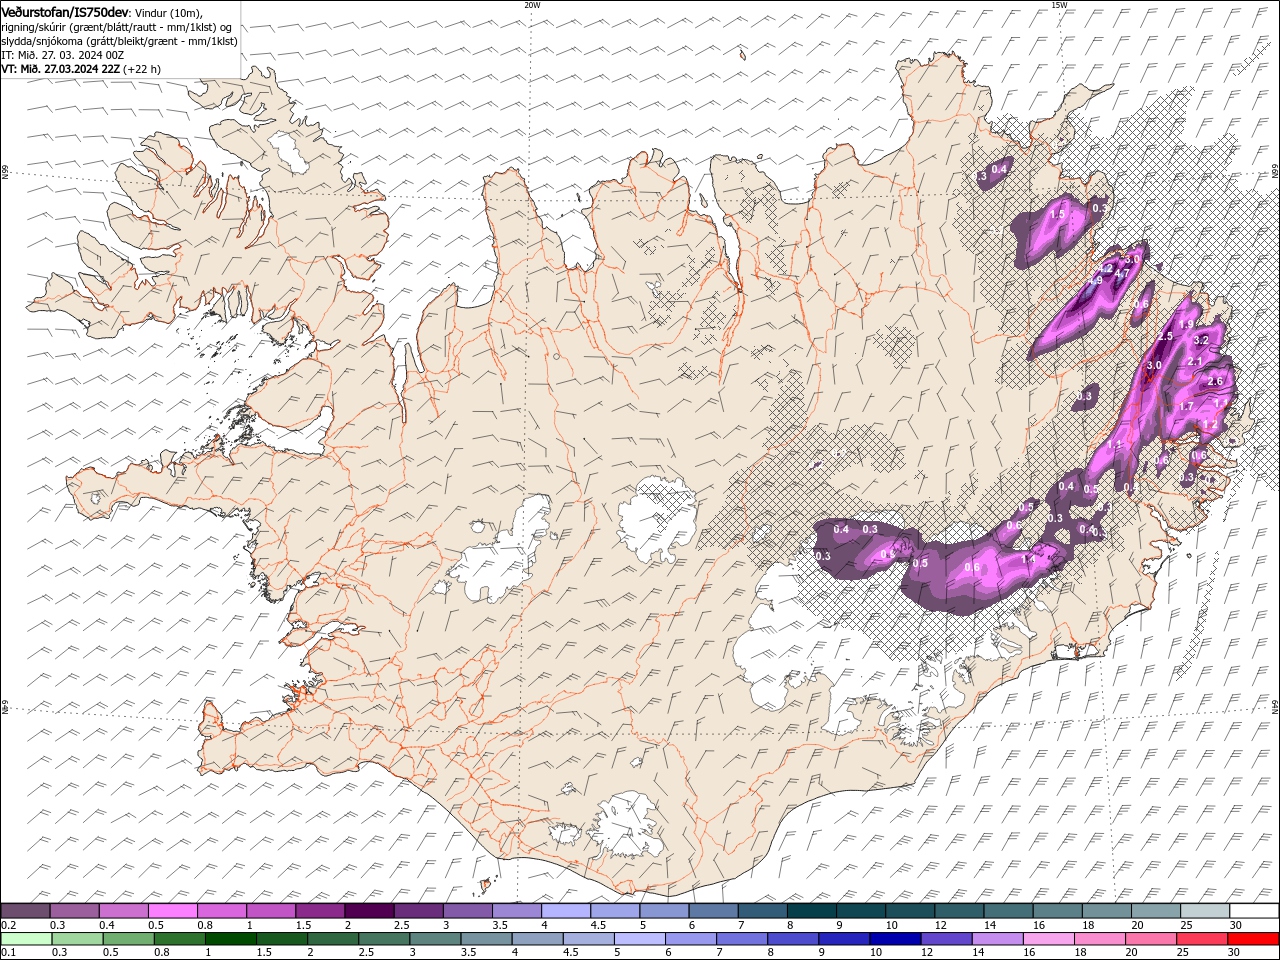This screenshot has width=1280, height=960.
Task: Choose the lower legend swatch between 0.8 and 1
Action: click(x=180, y=939)
